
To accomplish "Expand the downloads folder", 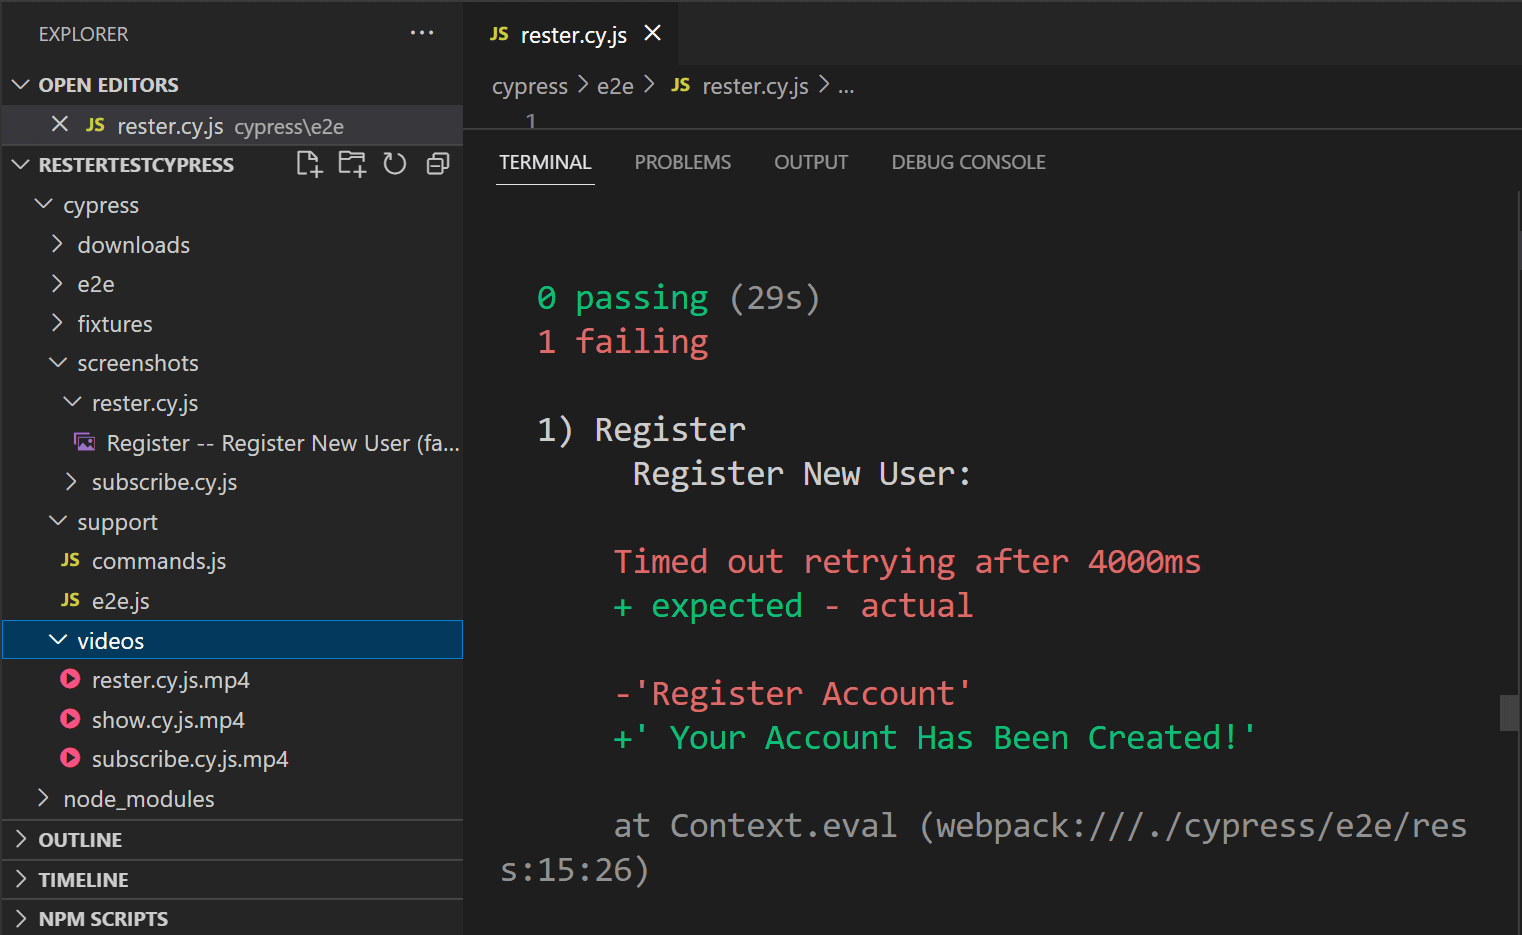I will click(133, 245).
